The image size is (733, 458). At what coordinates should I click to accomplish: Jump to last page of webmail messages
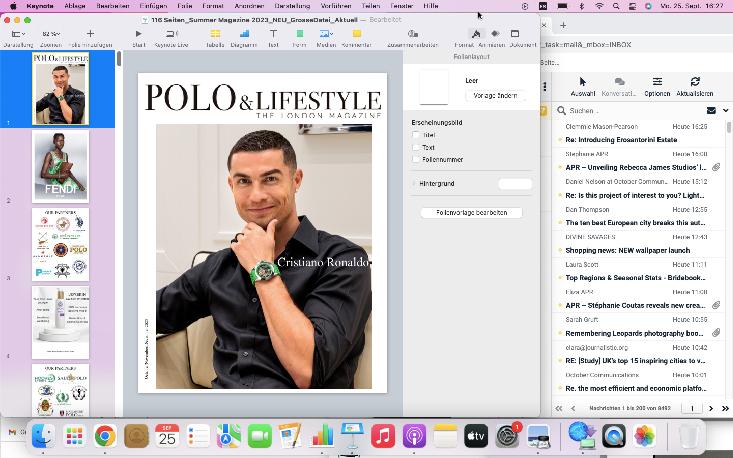[x=725, y=408]
